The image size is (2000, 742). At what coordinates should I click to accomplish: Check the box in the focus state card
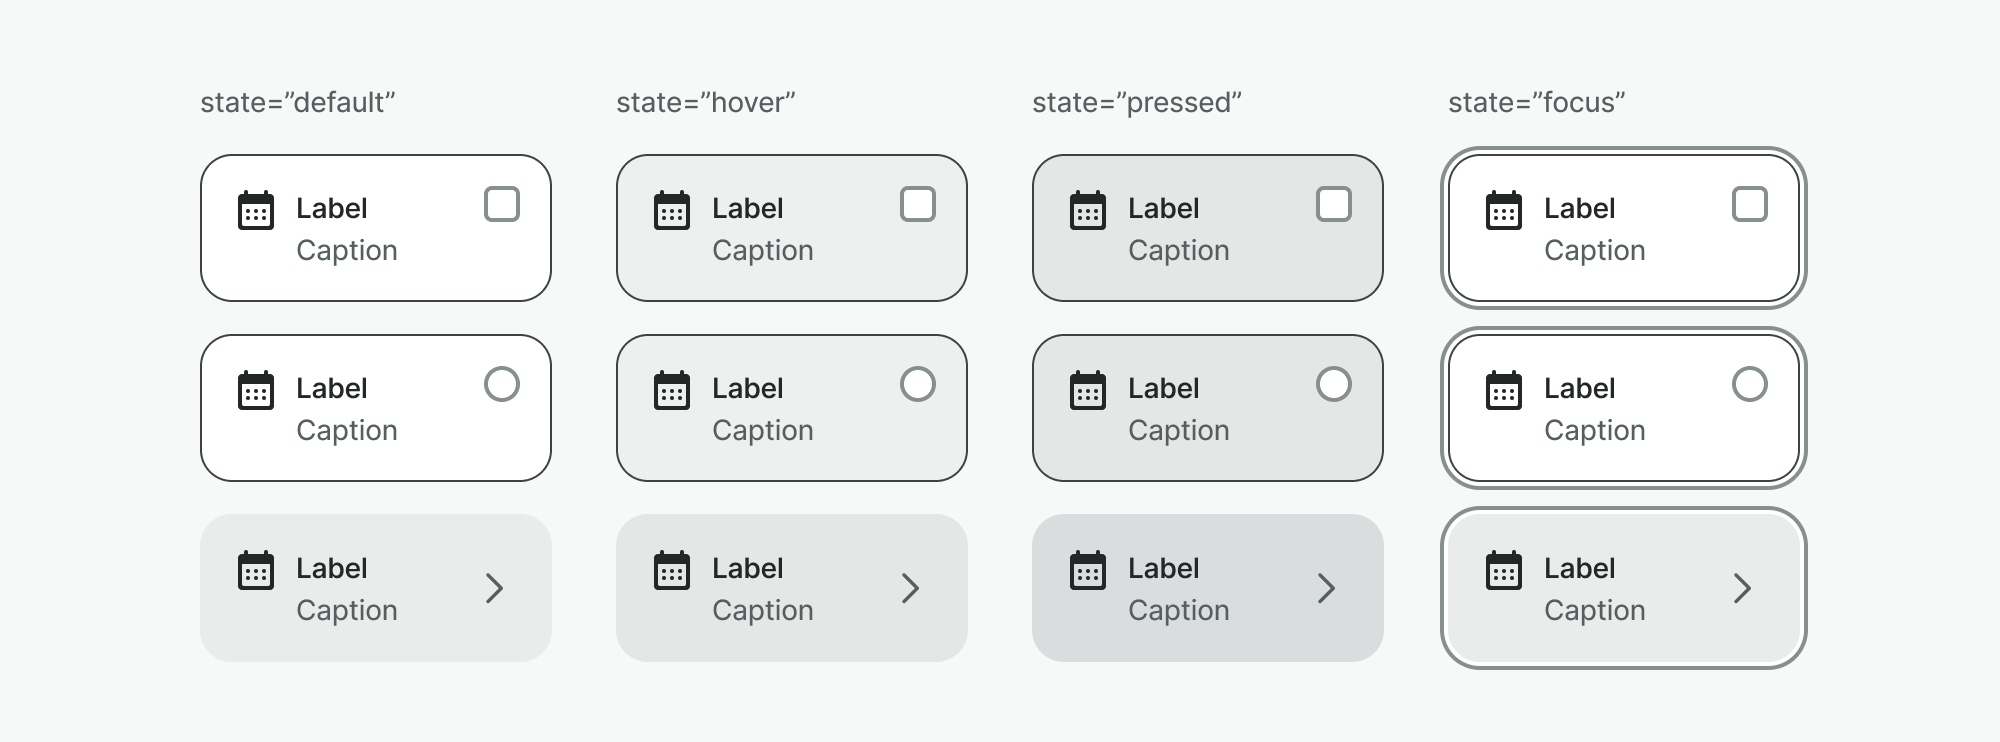click(1750, 204)
